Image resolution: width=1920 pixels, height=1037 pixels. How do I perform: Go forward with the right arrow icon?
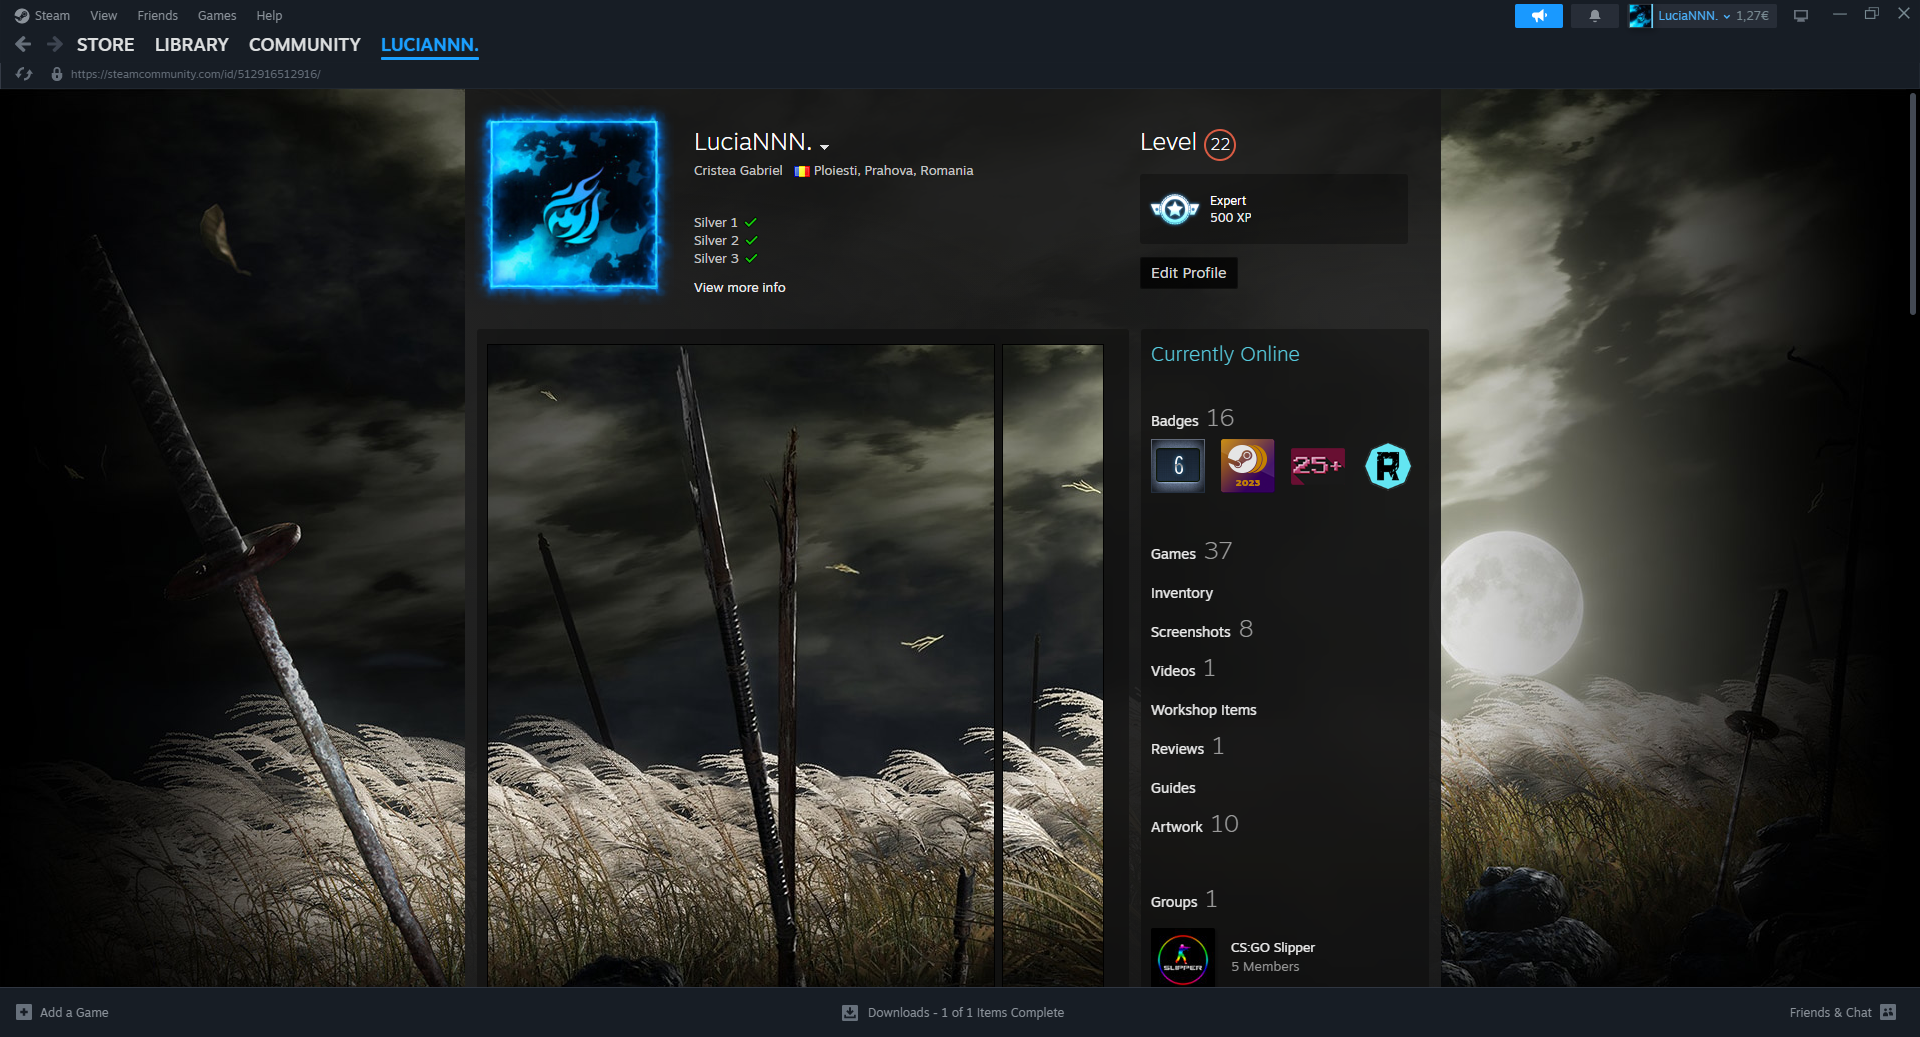pyautogui.click(x=55, y=44)
